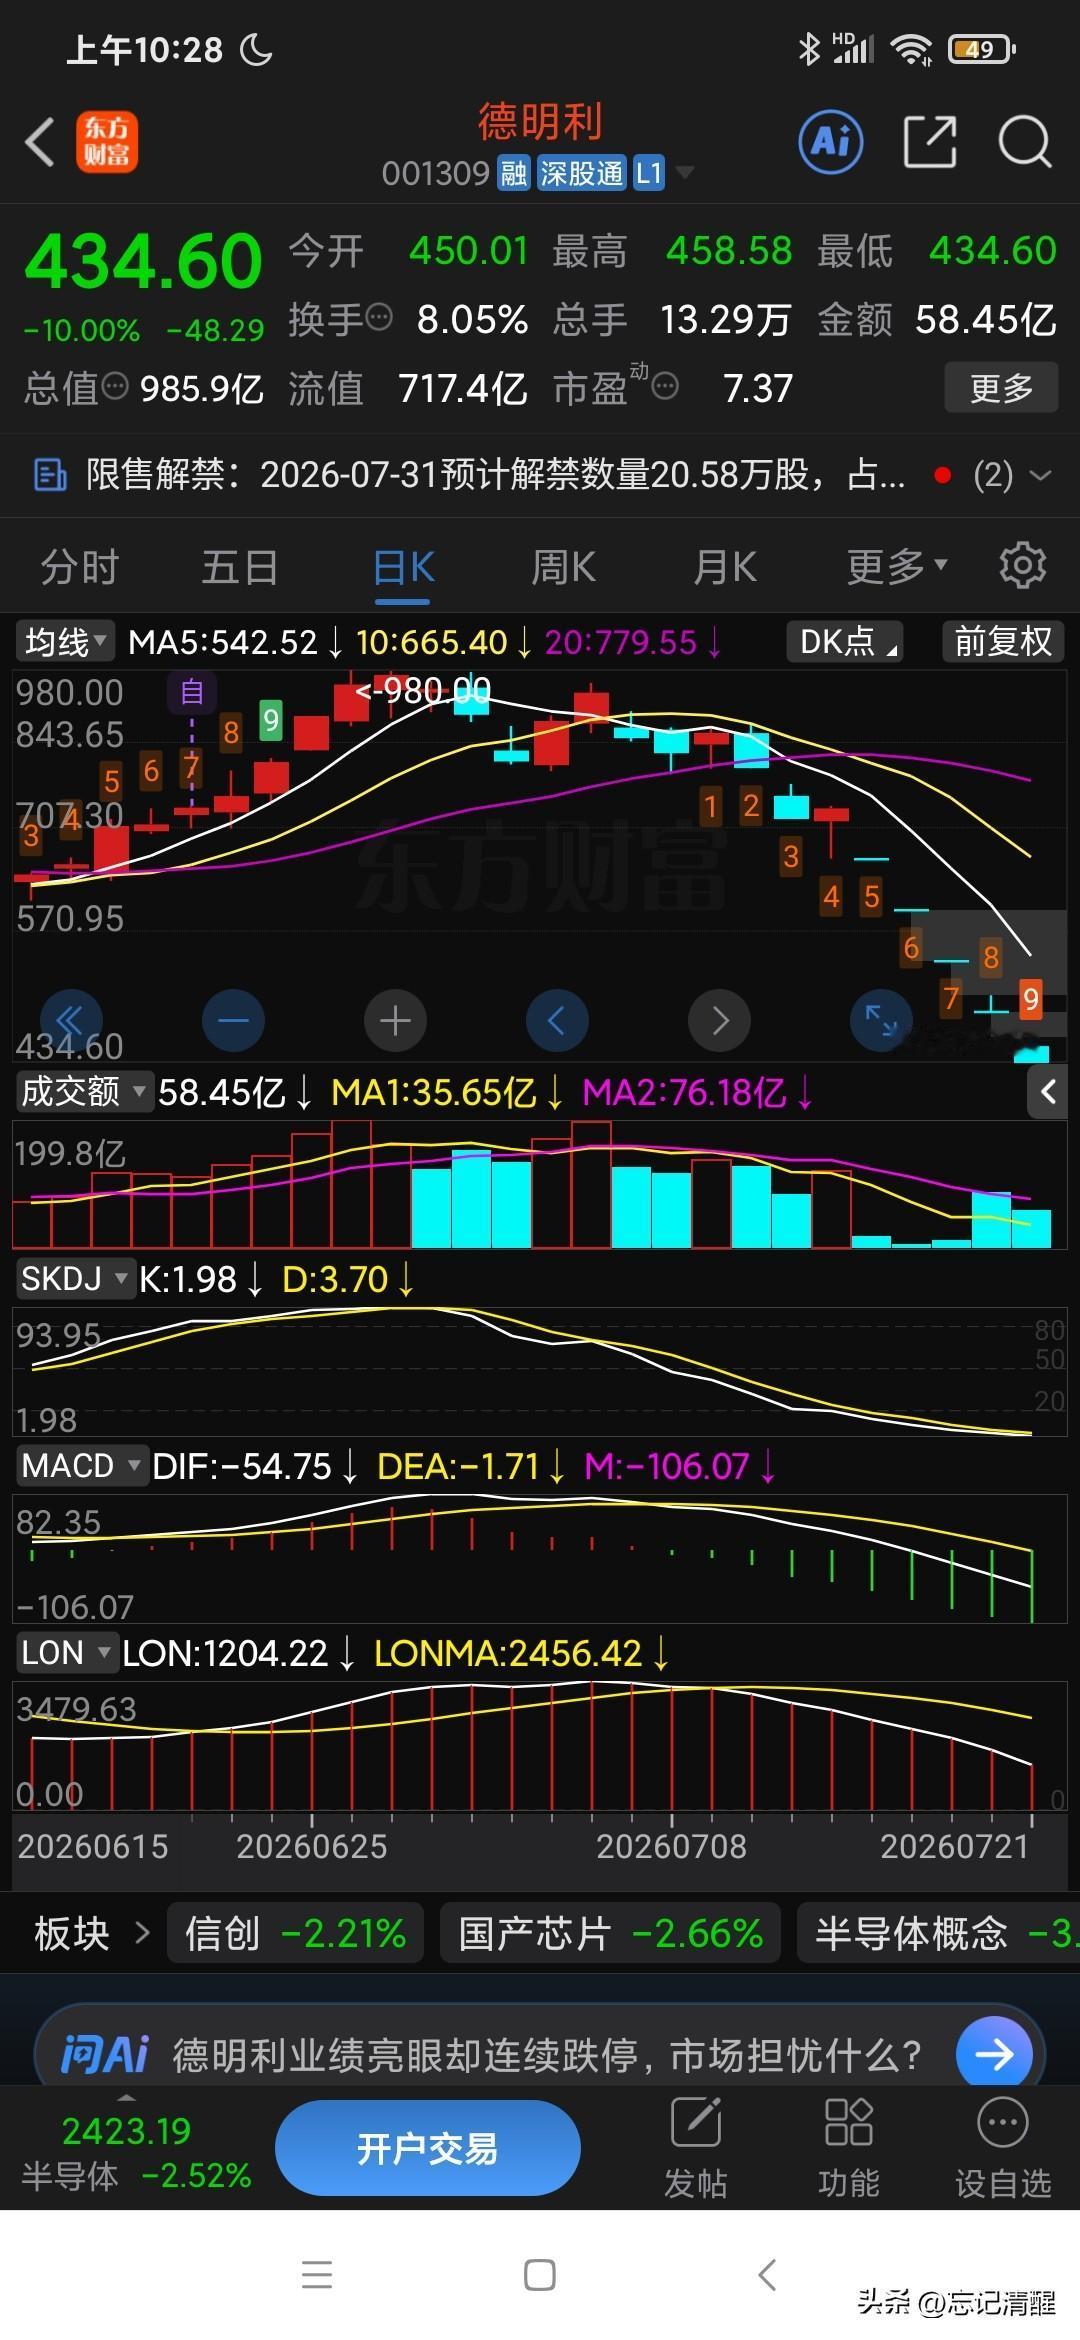Open the 成交额 indicator dropdown

click(84, 1091)
